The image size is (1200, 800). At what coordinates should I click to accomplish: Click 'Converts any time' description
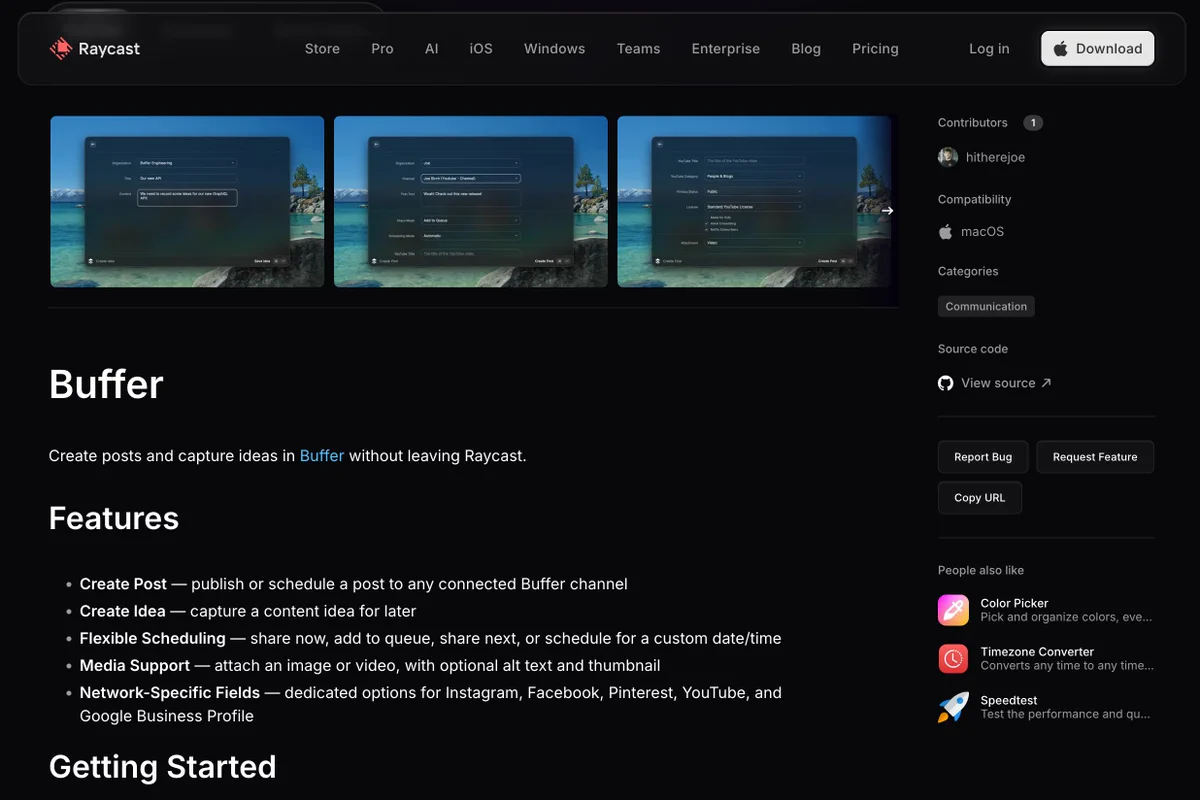click(x=1067, y=665)
